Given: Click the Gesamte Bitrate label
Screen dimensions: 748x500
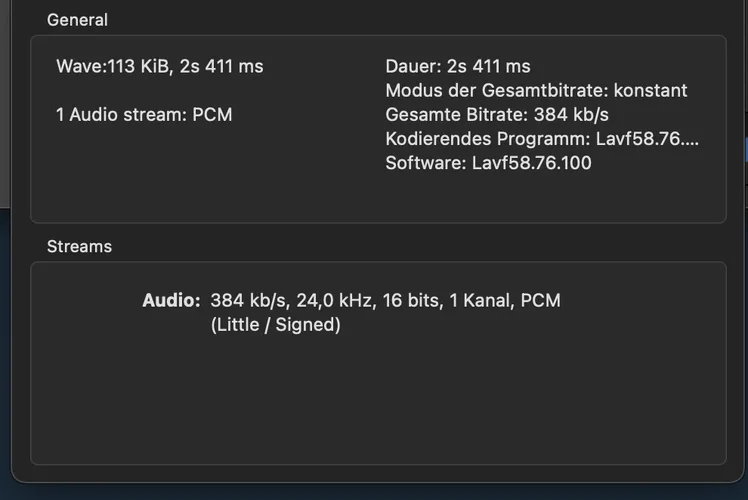Looking at the screenshot, I should (456, 115).
